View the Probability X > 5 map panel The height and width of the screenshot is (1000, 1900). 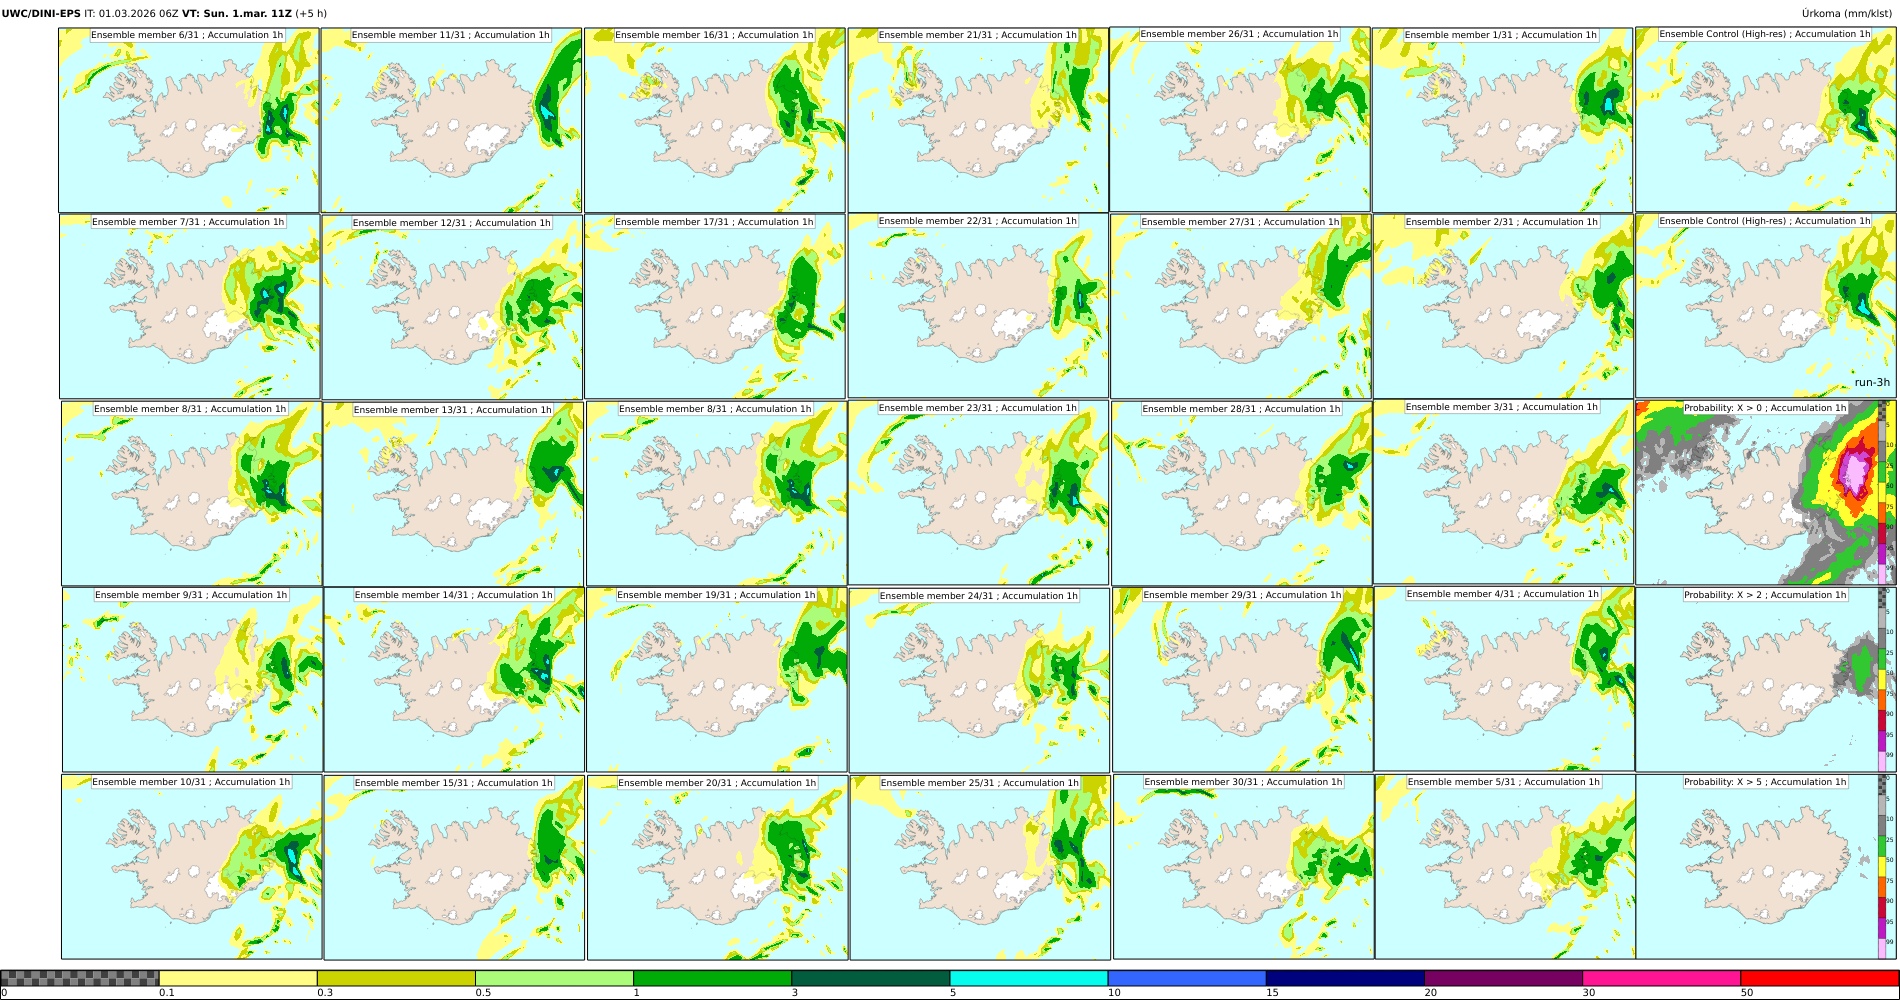click(x=1765, y=866)
